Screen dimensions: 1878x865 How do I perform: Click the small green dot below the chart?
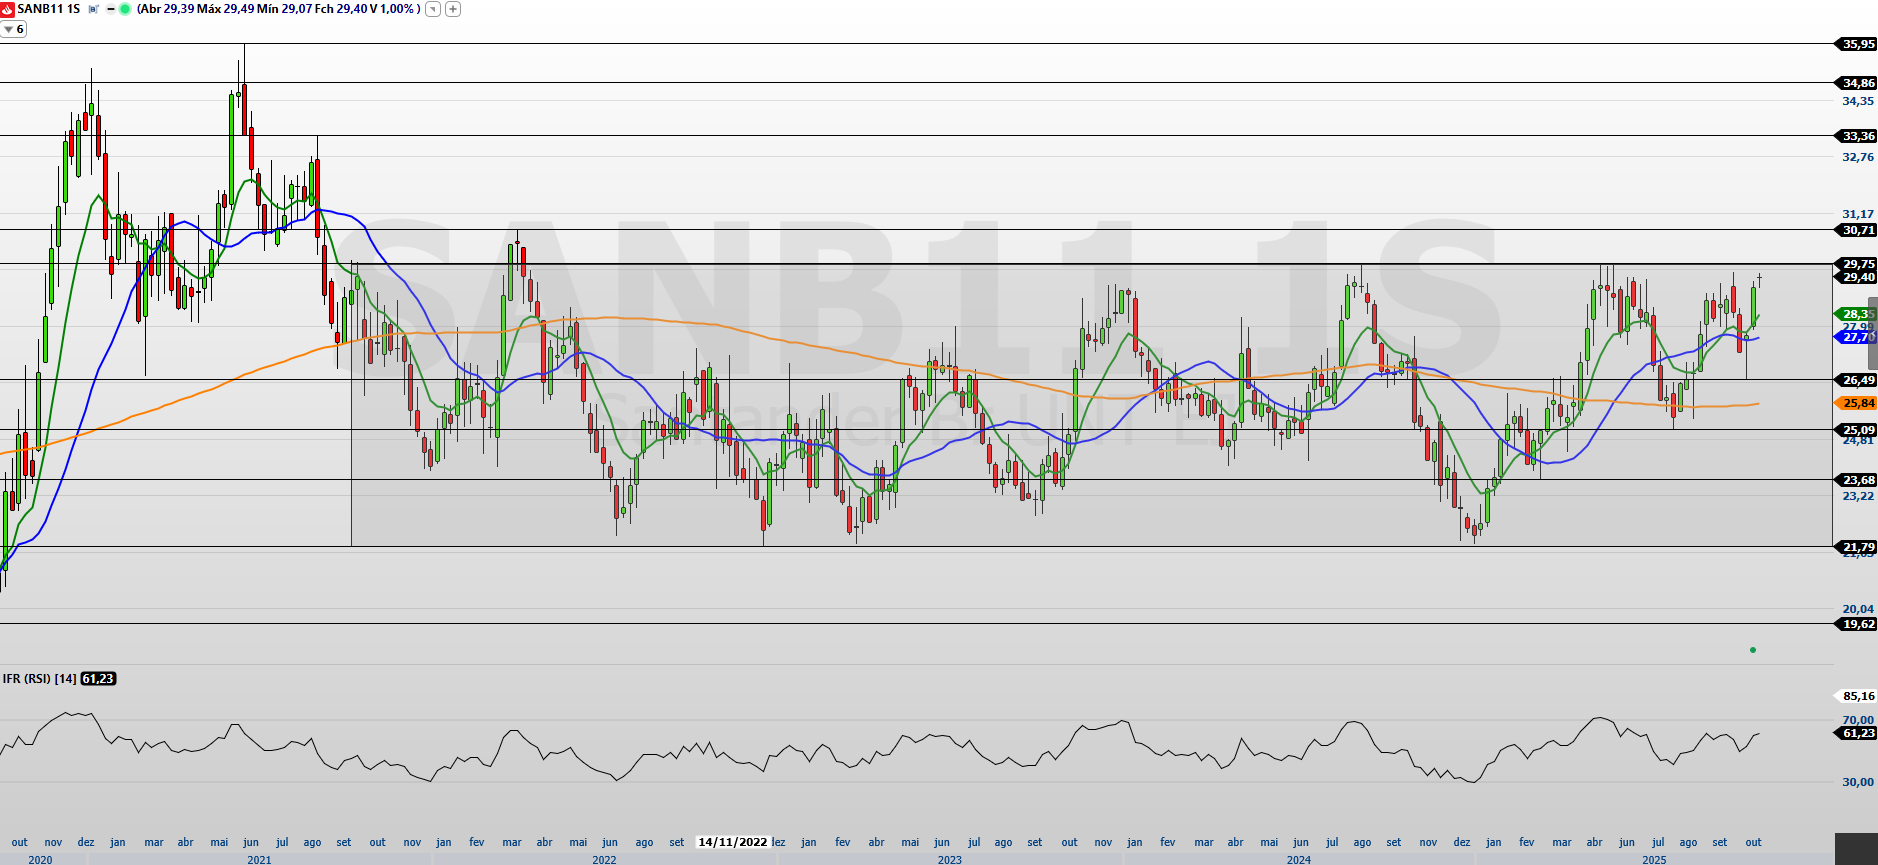(x=1753, y=650)
